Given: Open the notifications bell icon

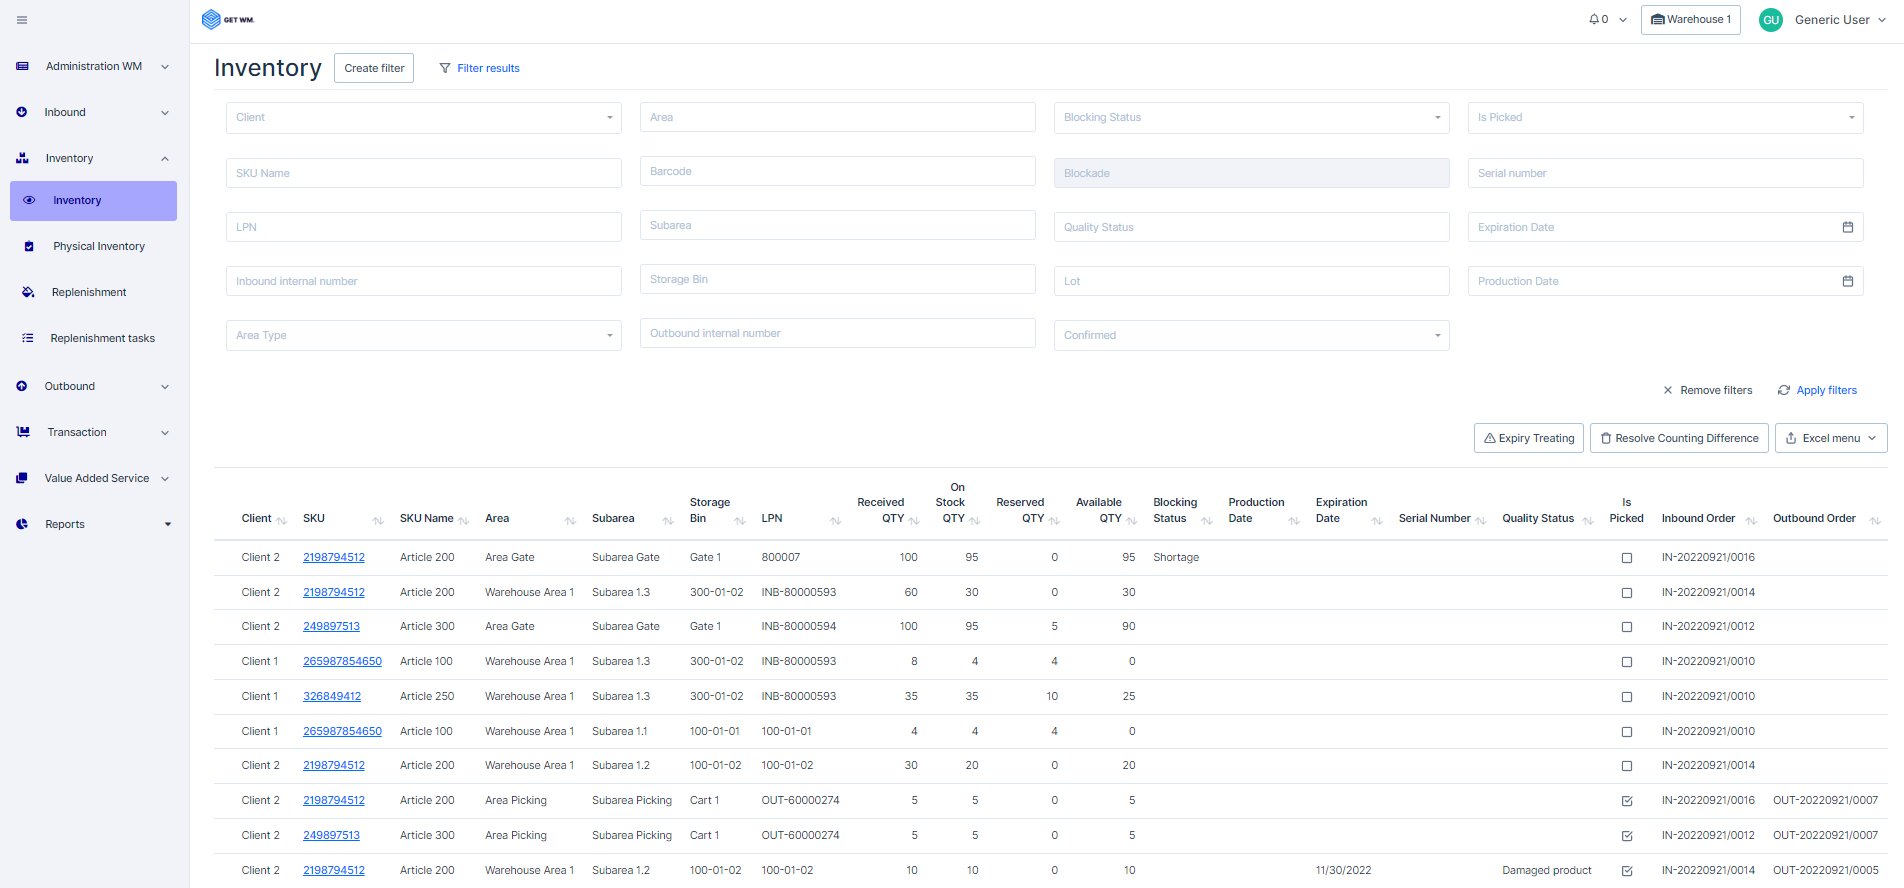Looking at the screenshot, I should (1594, 19).
